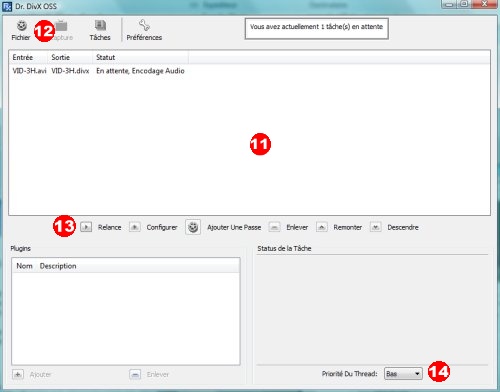Close the Dr. DivX OSS window
This screenshot has height=392, width=500.
pos(485,4)
